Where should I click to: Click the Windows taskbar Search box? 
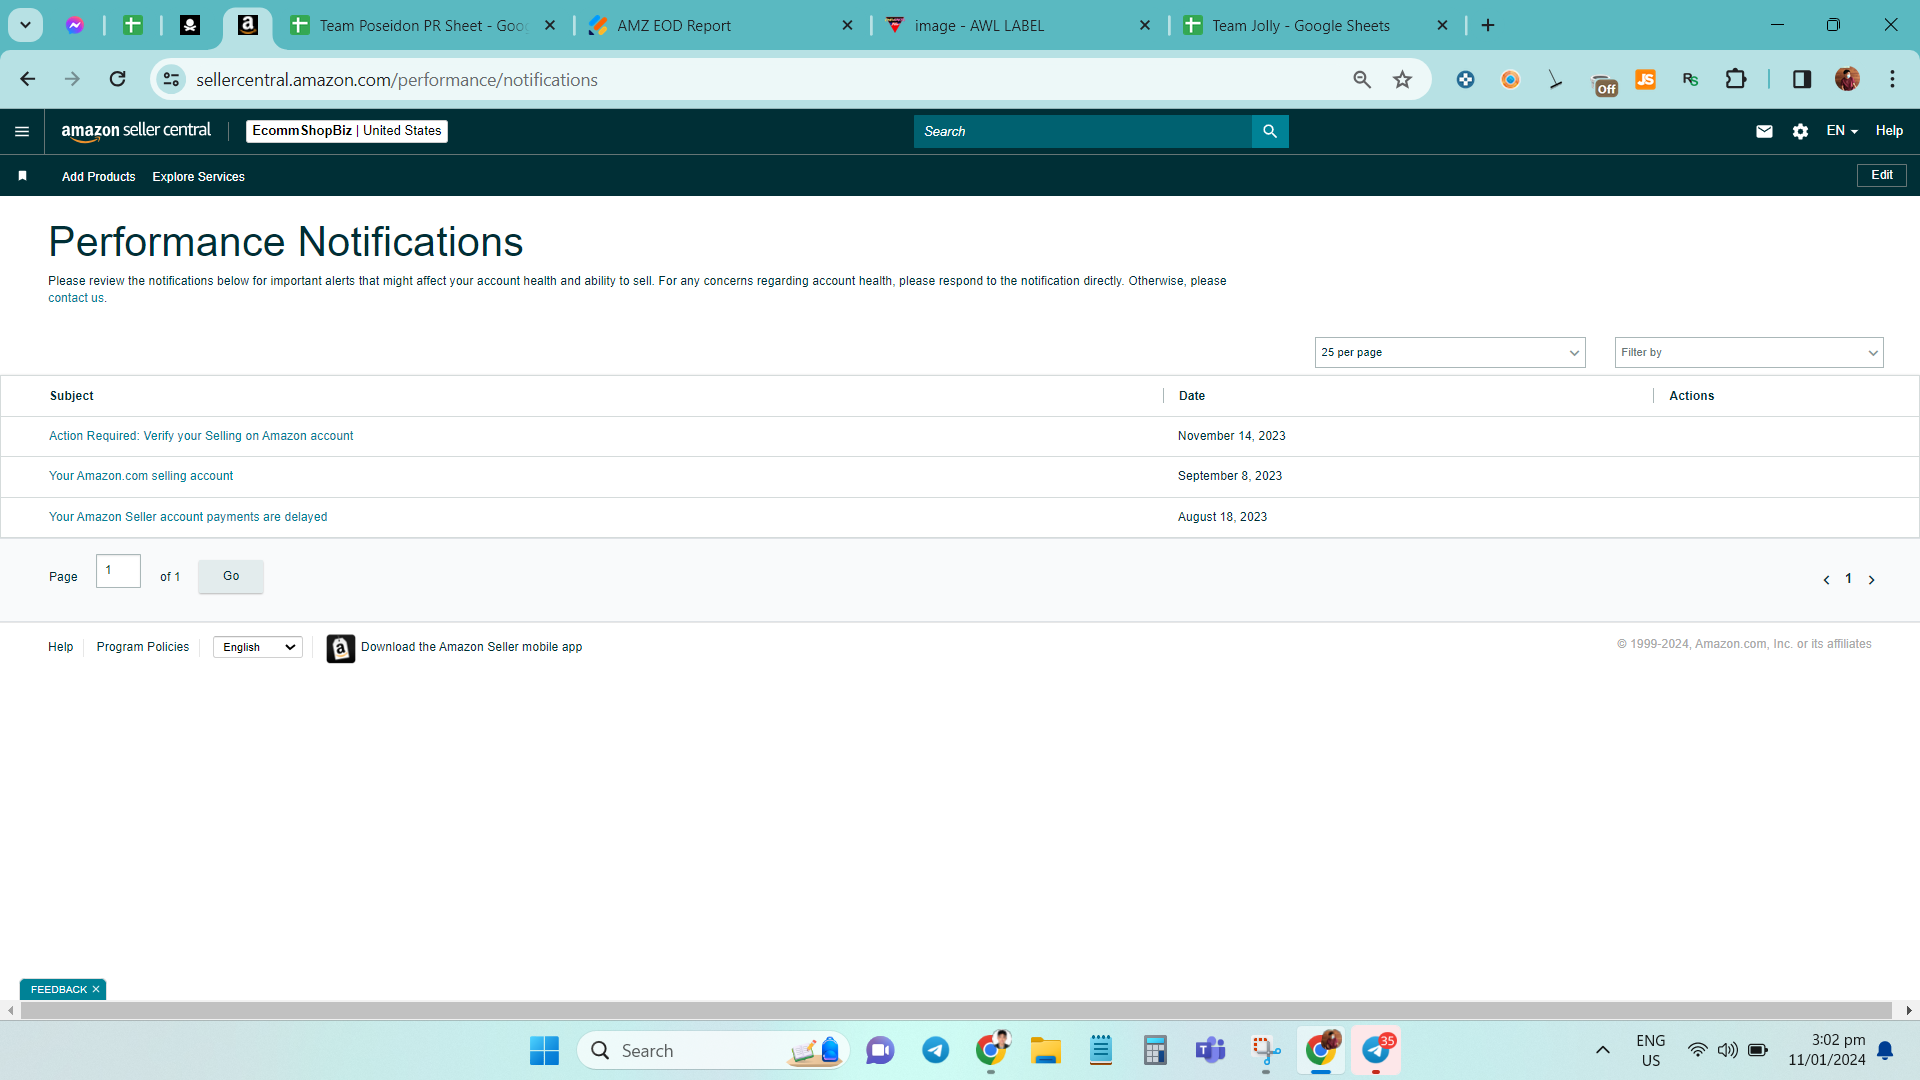pyautogui.click(x=713, y=1050)
